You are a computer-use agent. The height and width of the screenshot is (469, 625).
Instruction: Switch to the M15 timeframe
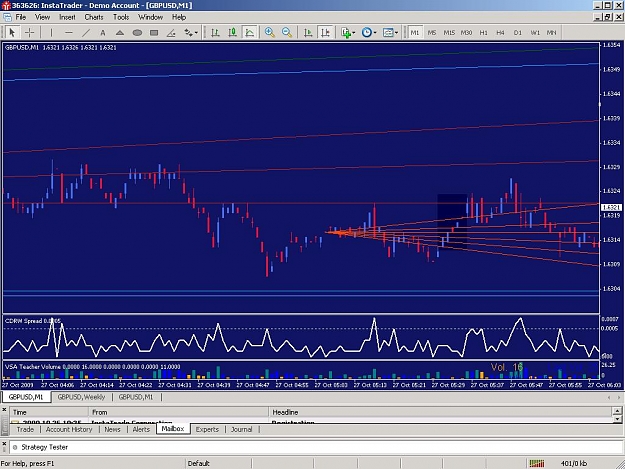(449, 33)
